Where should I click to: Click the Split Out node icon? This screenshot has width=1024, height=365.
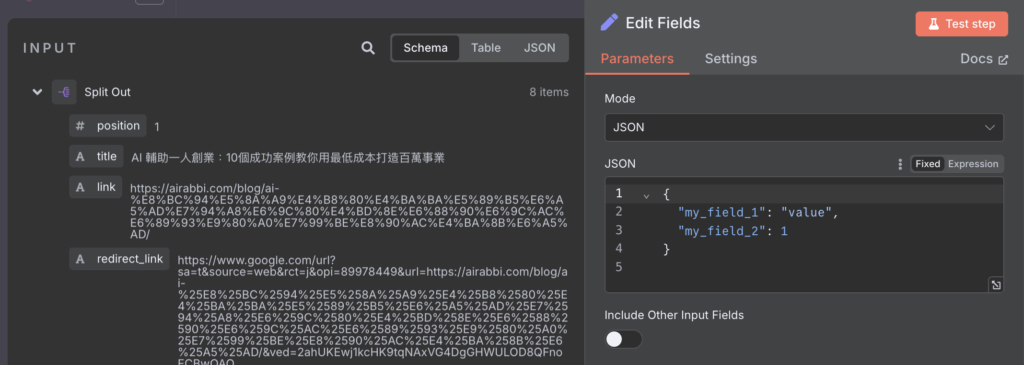click(x=64, y=92)
